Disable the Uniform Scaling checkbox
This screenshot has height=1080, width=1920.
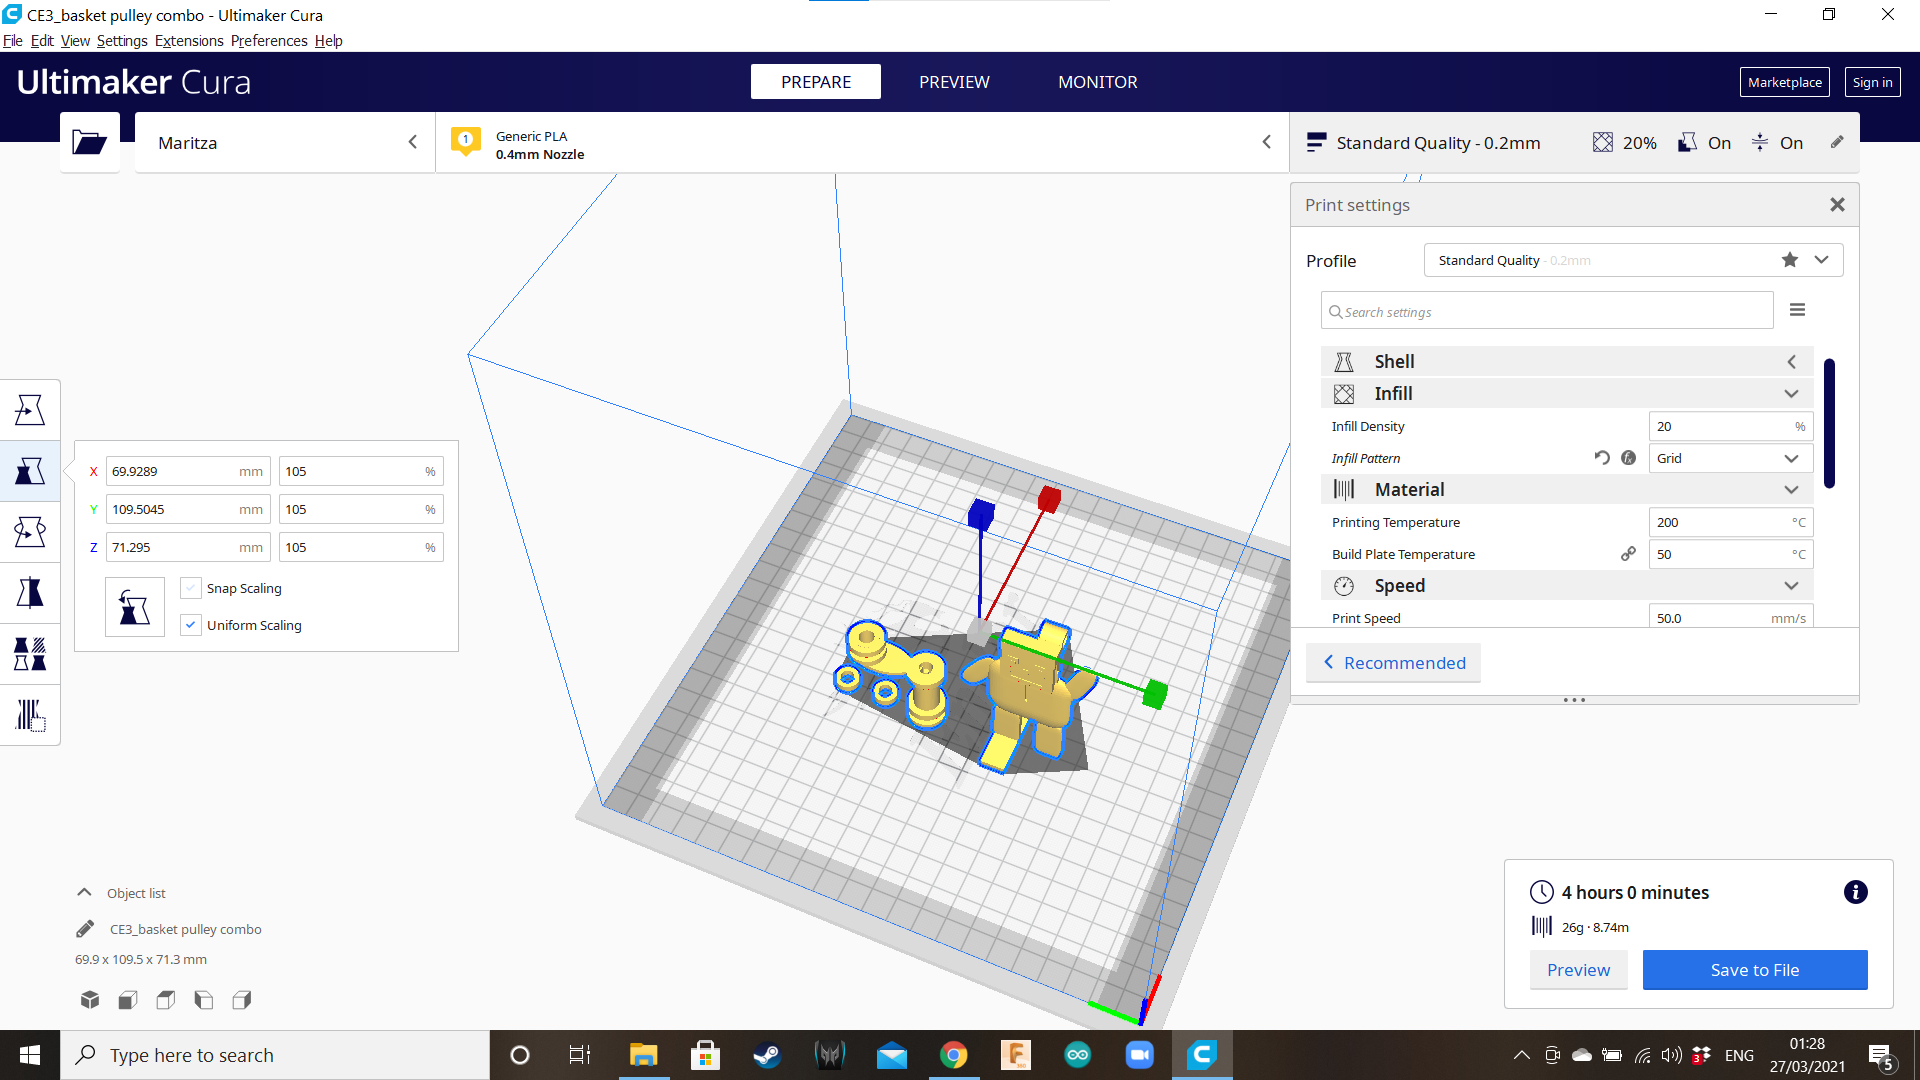click(x=191, y=625)
